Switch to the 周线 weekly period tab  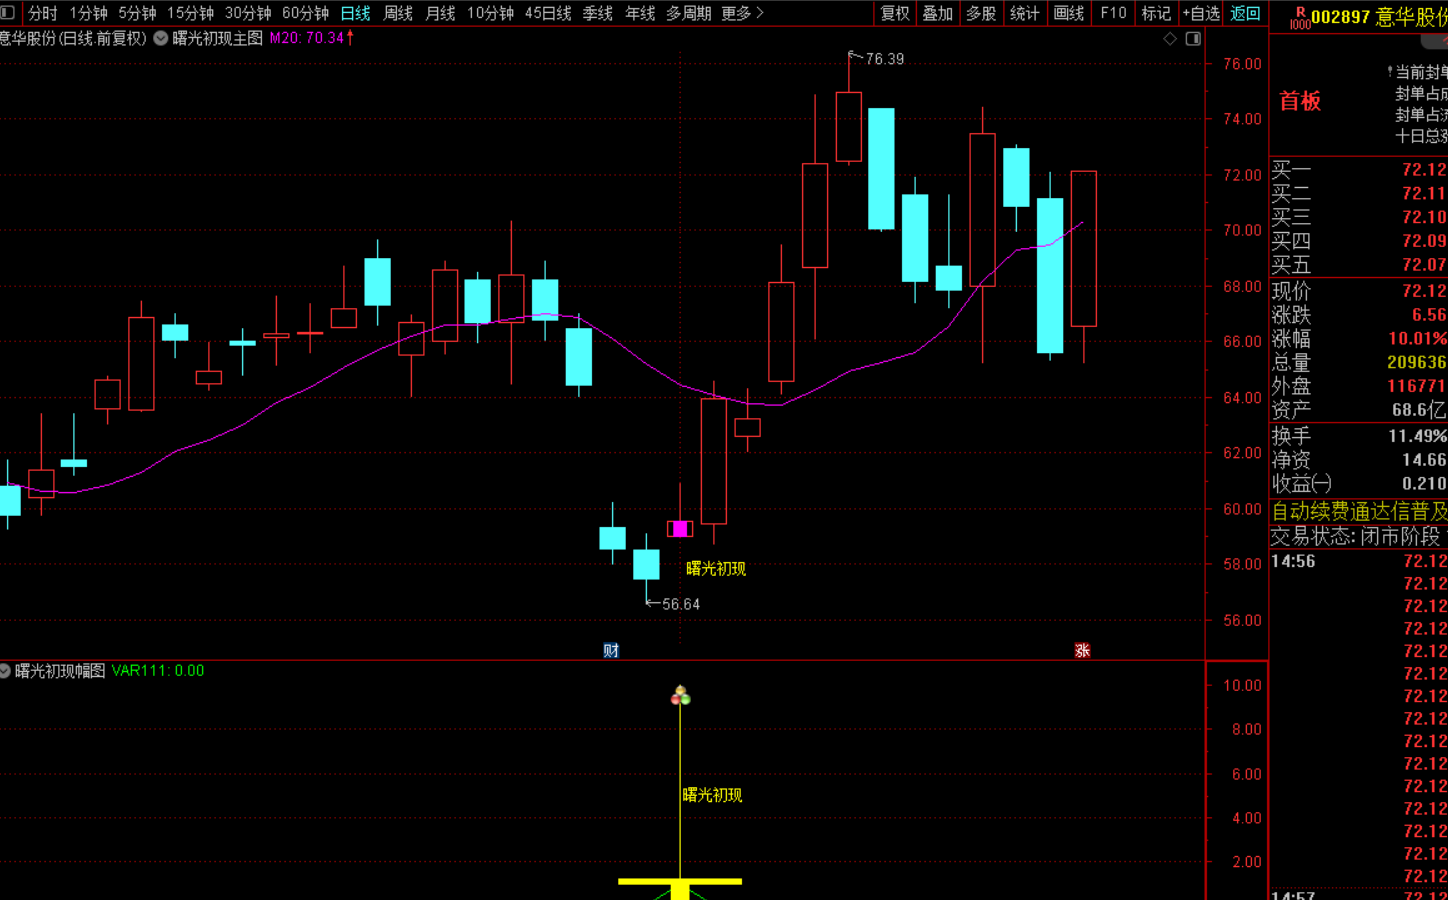[398, 13]
